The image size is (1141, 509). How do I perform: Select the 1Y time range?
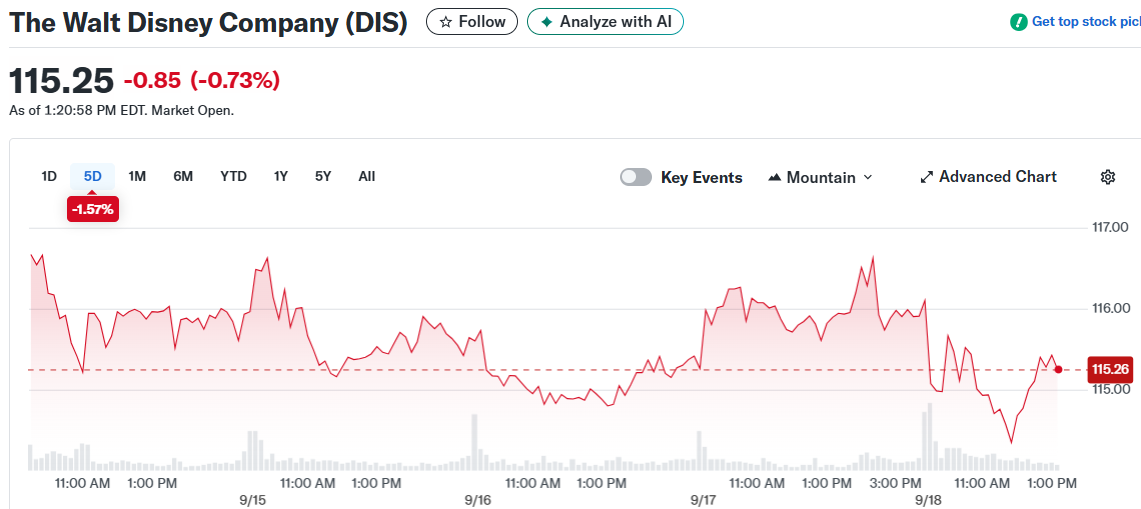pos(281,176)
